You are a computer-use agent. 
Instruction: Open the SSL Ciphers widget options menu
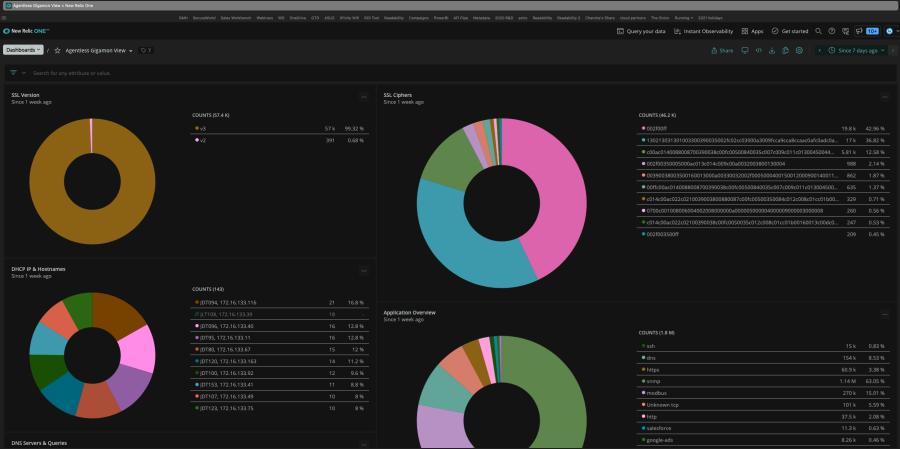[x=885, y=97]
